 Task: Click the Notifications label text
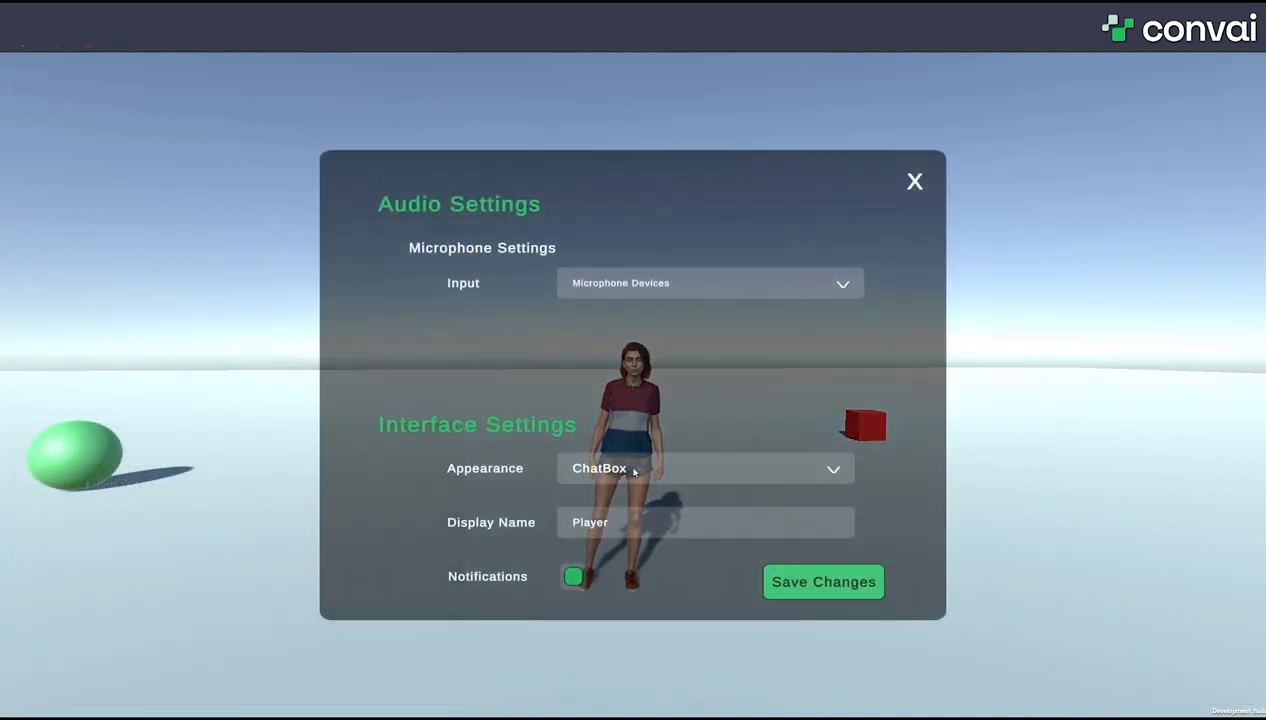(487, 576)
